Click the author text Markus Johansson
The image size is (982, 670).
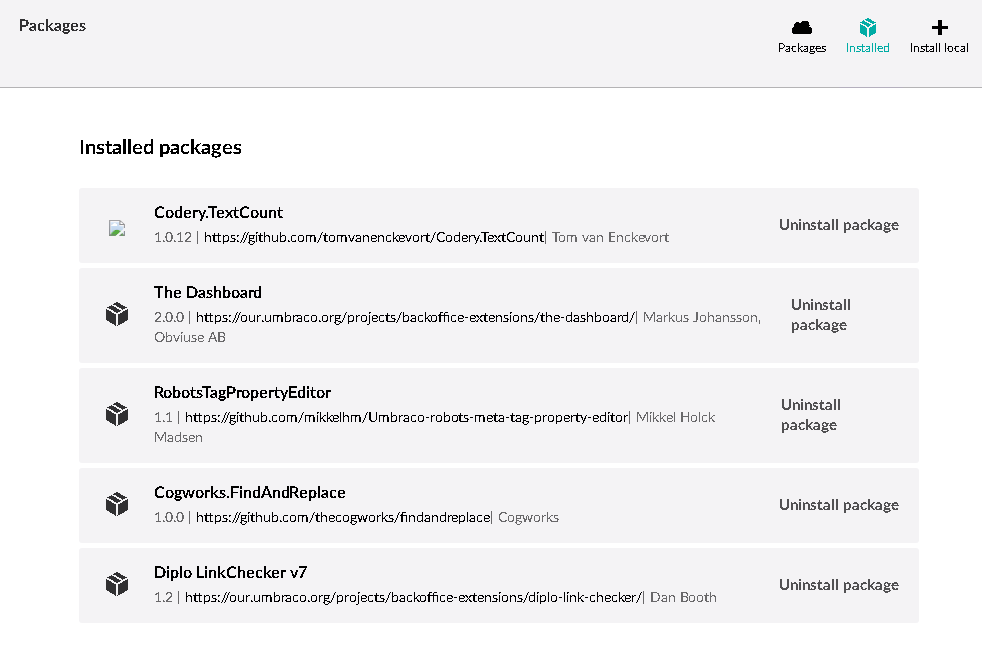702,317
